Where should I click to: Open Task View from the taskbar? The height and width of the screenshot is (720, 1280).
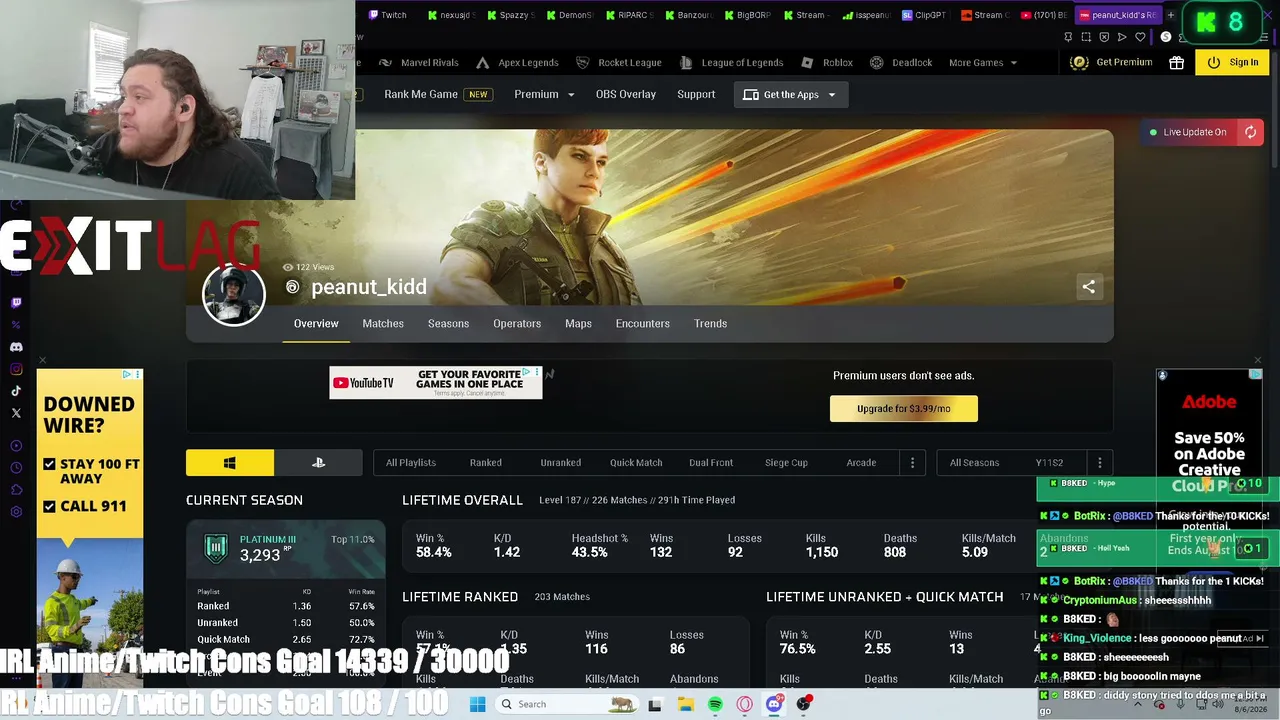click(655, 704)
